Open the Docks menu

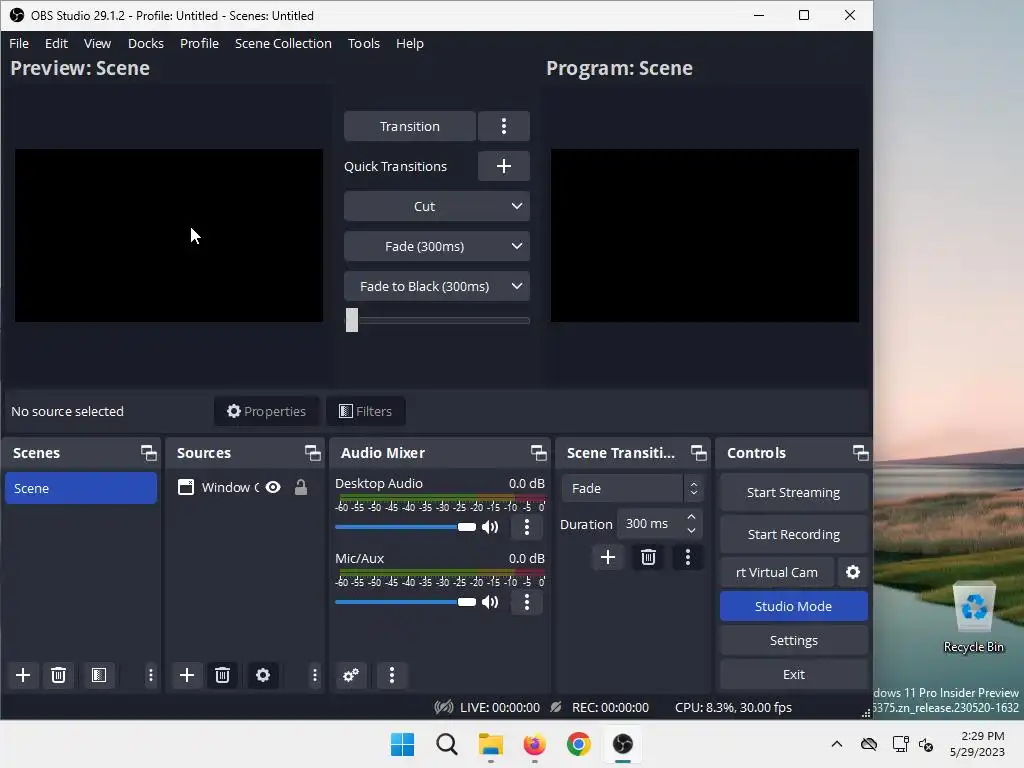(x=146, y=43)
